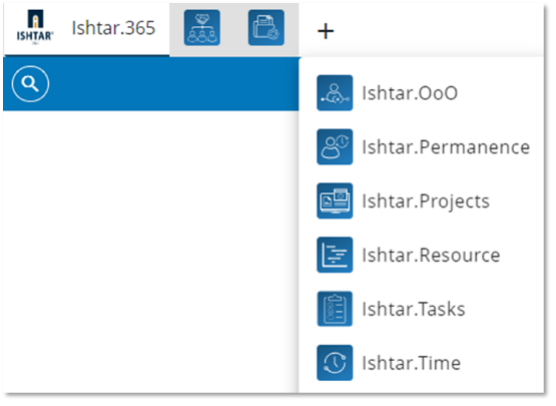Click the blue search bar area

click(x=151, y=84)
